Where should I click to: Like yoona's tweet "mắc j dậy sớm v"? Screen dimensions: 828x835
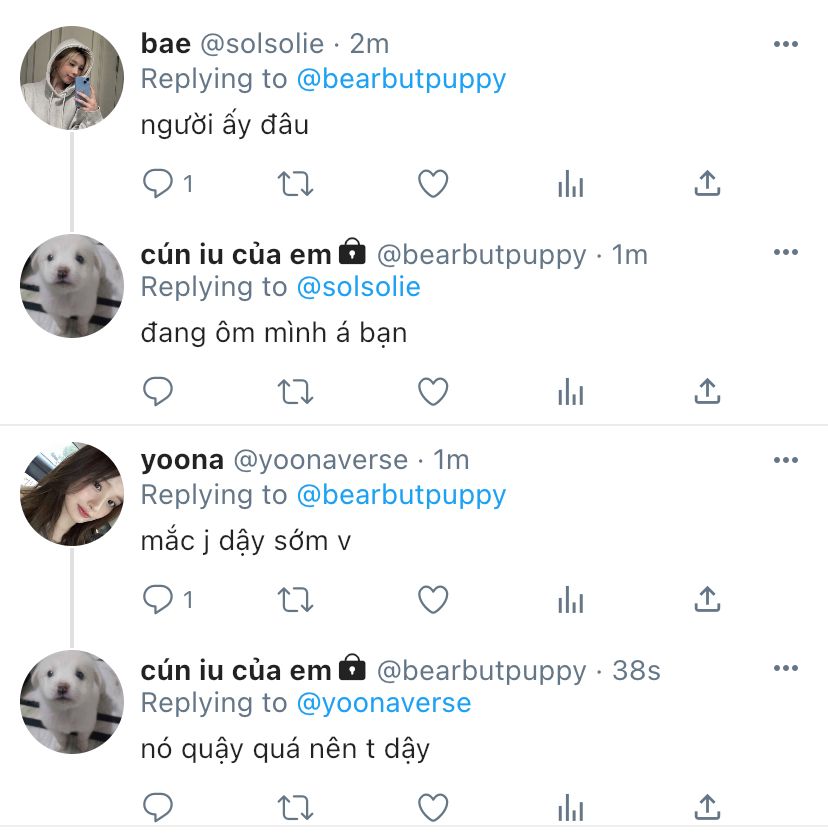point(433,600)
